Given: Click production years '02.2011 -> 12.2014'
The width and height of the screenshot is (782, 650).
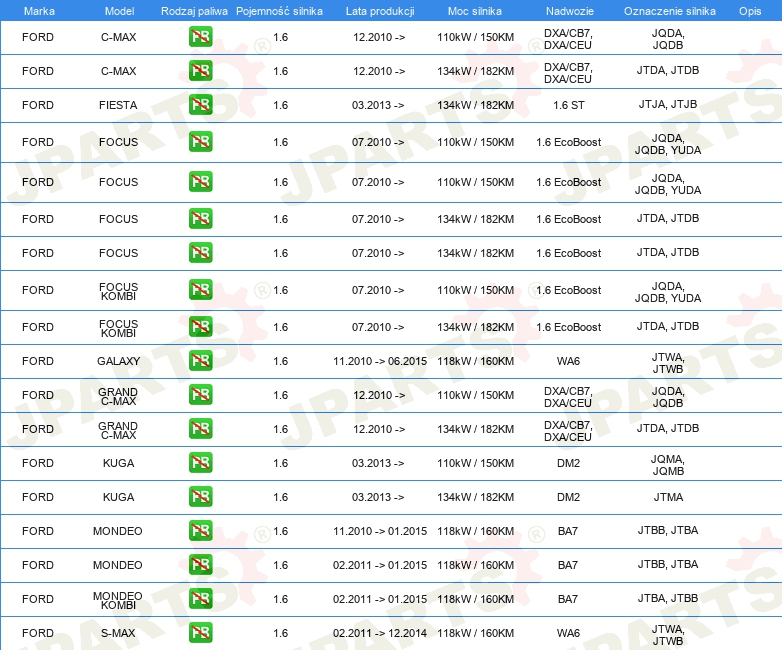Looking at the screenshot, I should (380, 633).
